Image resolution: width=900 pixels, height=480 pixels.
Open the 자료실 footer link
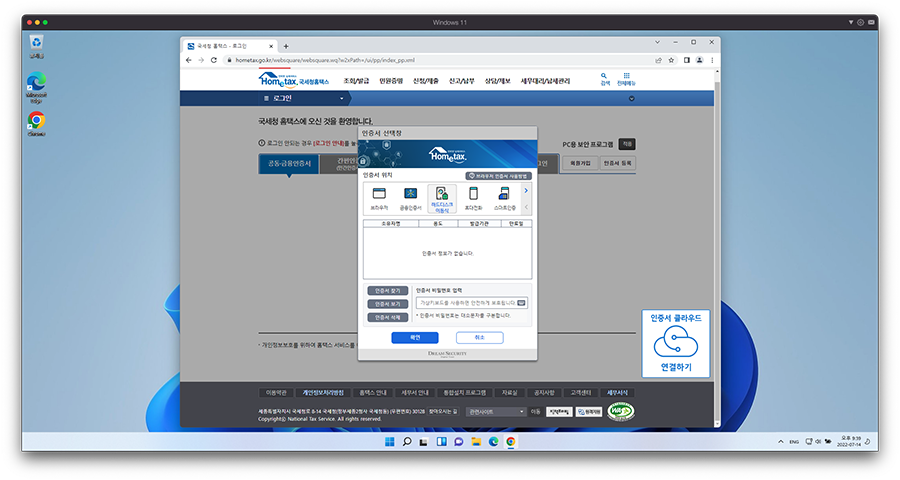point(509,393)
